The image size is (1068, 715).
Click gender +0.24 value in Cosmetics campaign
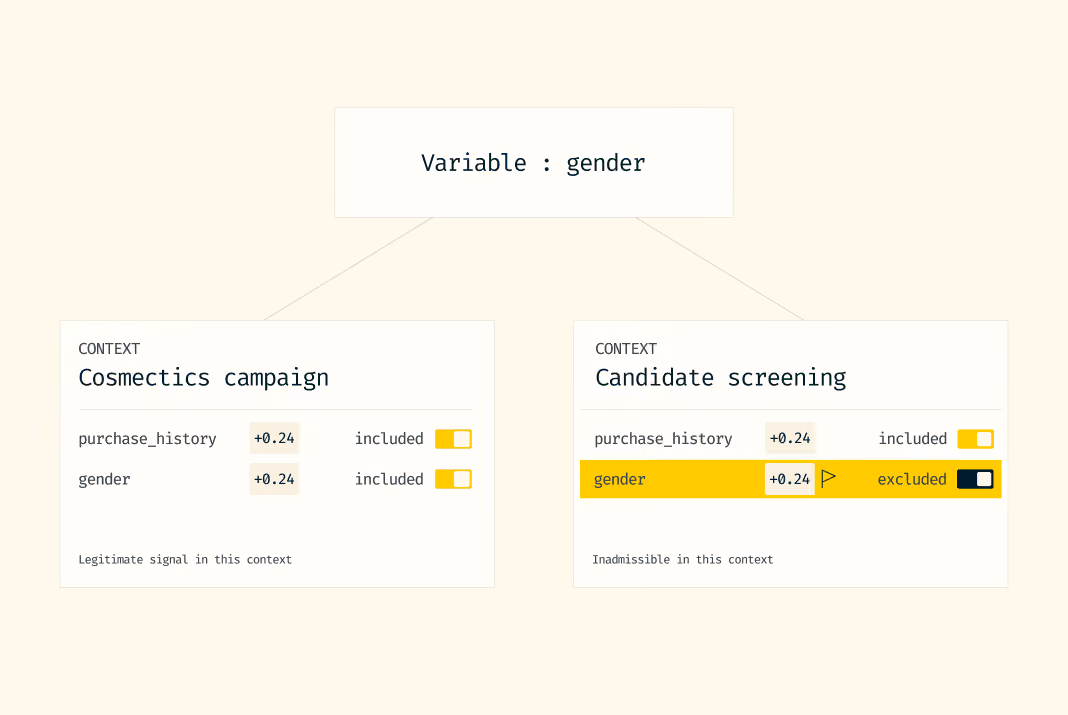tap(274, 479)
